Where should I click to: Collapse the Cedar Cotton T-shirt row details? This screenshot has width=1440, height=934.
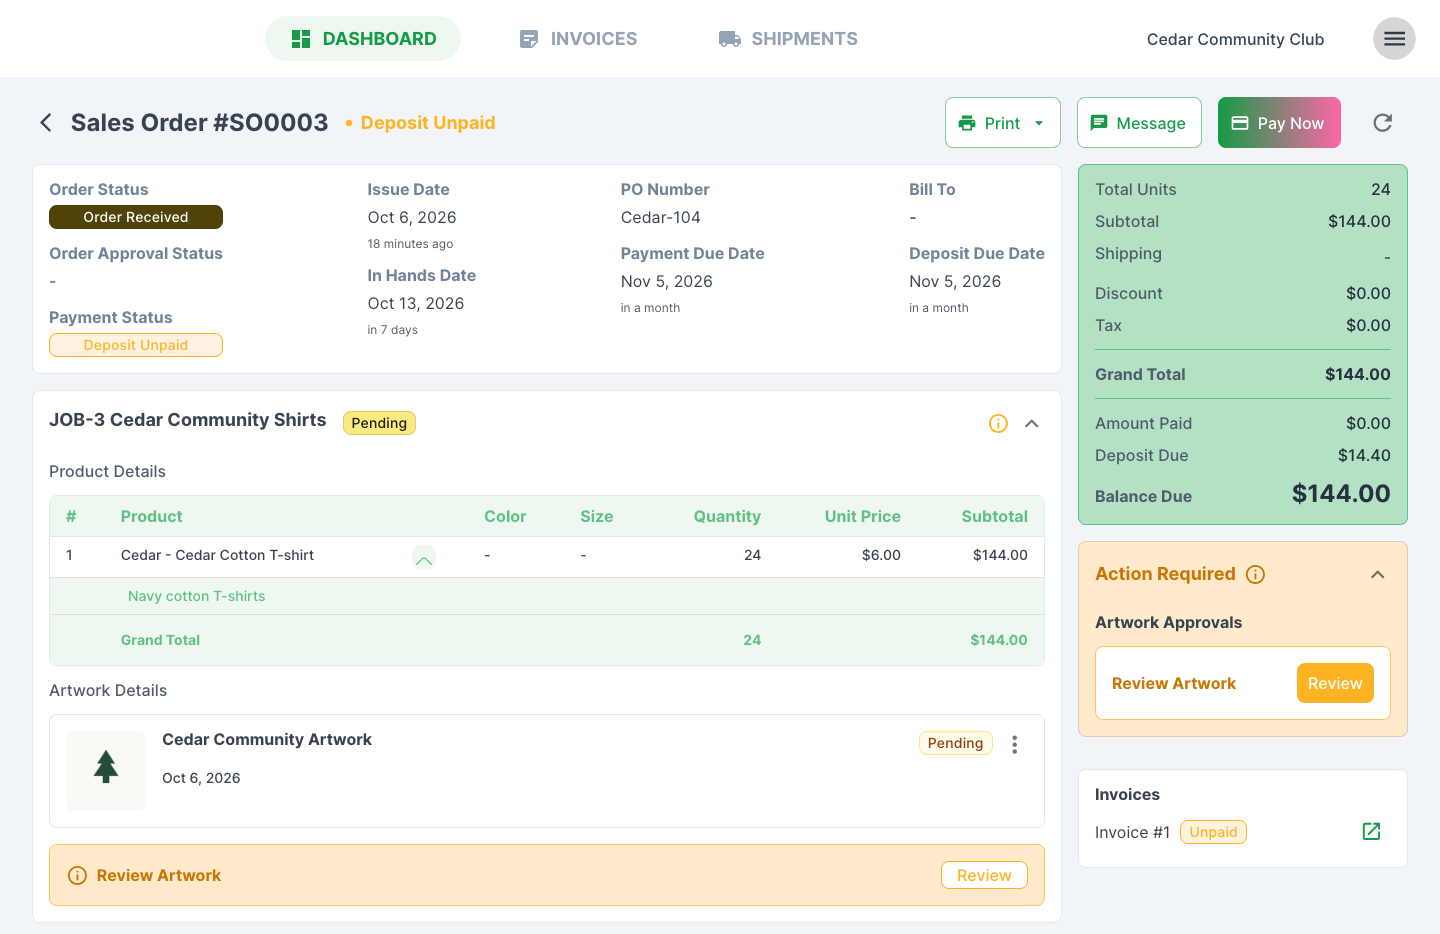coord(424,558)
